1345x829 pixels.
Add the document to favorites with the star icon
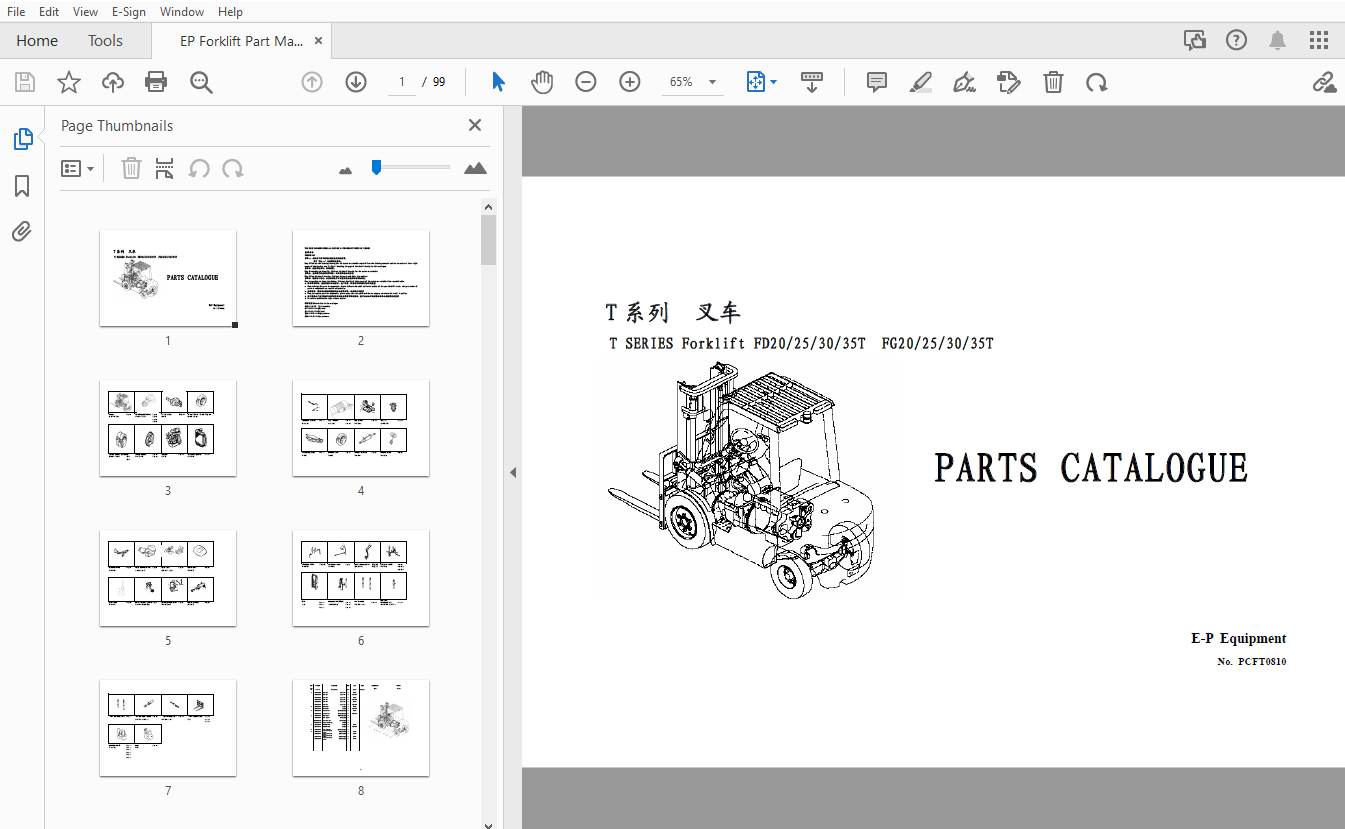pos(68,82)
